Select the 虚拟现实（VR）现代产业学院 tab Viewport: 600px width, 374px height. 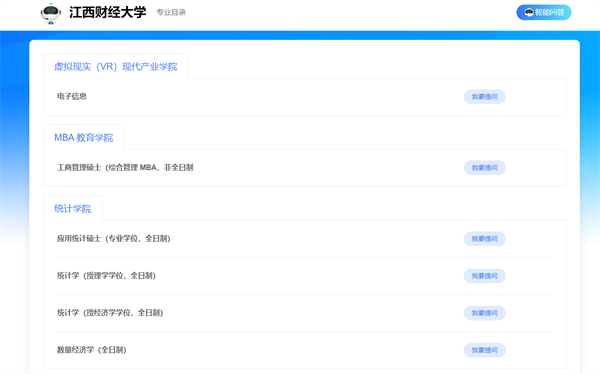pos(116,67)
